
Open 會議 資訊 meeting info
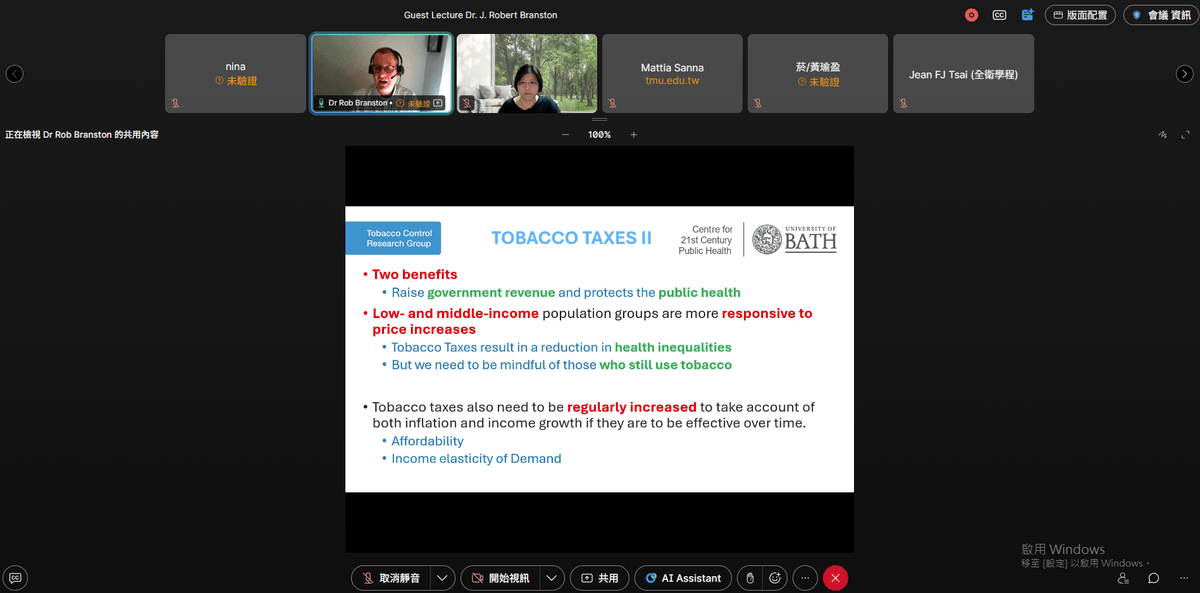click(x=1161, y=15)
